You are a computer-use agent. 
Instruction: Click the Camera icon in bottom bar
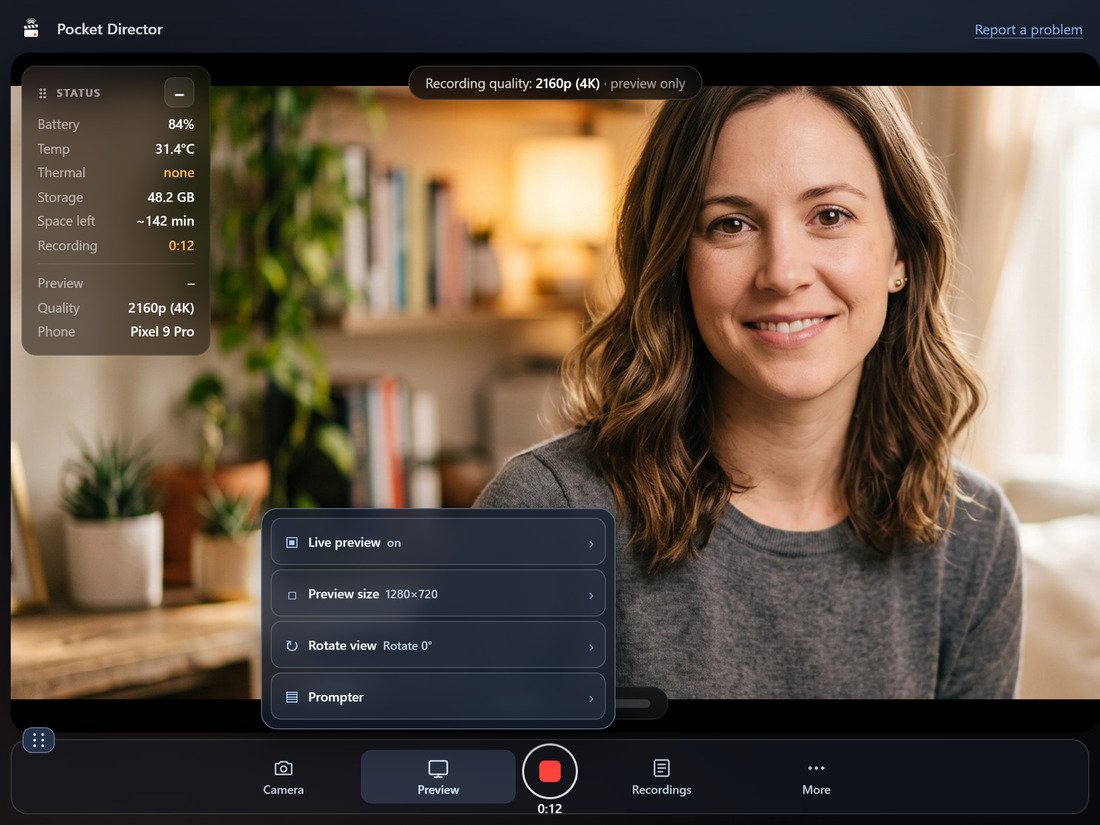(283, 768)
